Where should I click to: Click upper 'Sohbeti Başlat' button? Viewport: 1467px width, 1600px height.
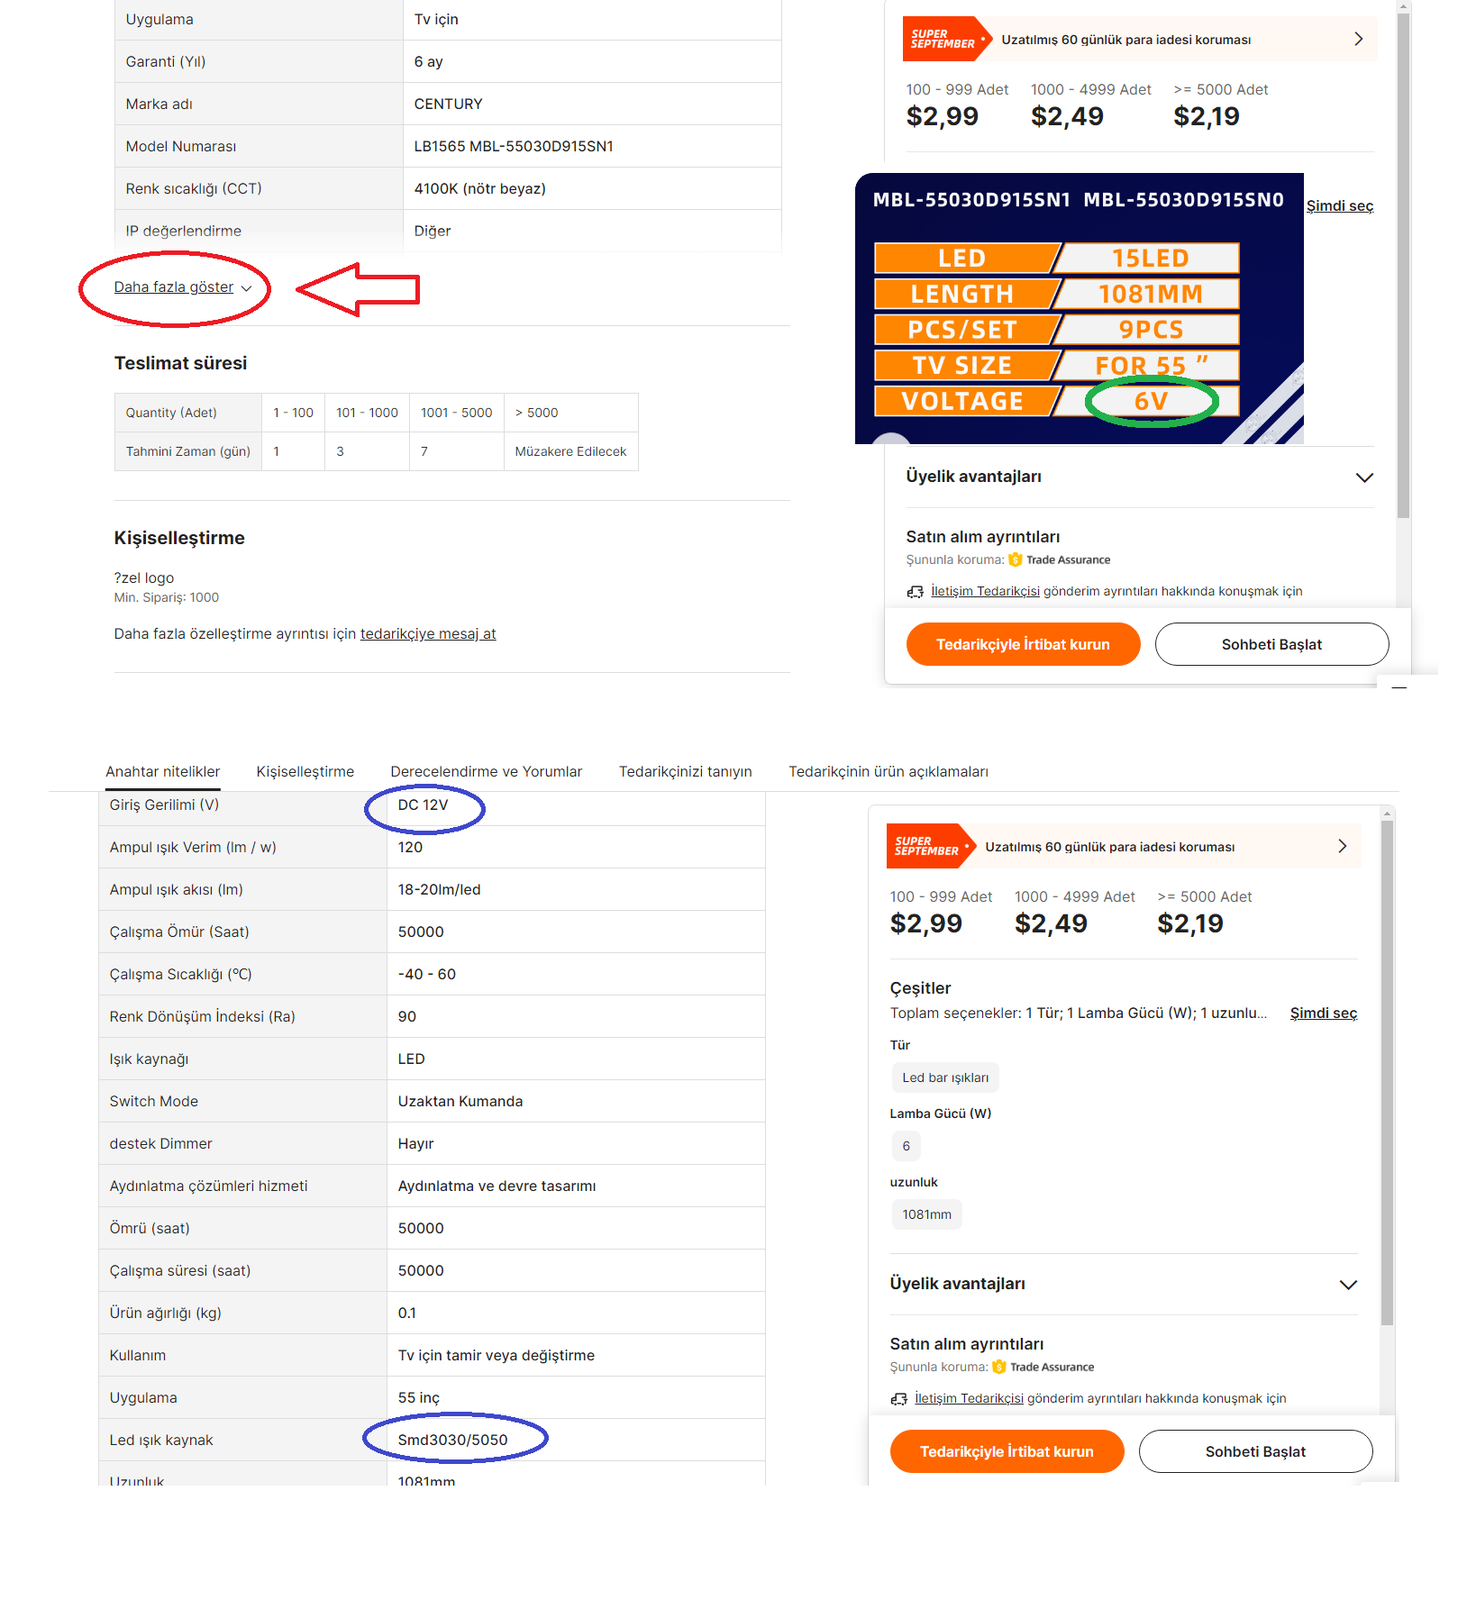[x=1272, y=644]
